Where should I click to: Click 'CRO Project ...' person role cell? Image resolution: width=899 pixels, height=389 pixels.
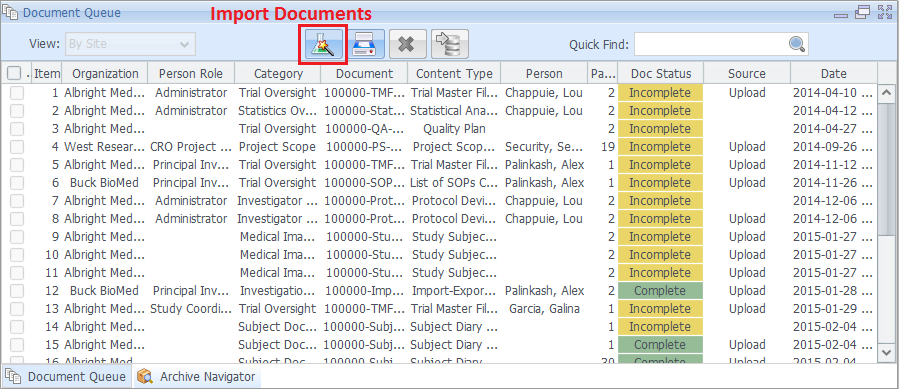click(x=191, y=146)
